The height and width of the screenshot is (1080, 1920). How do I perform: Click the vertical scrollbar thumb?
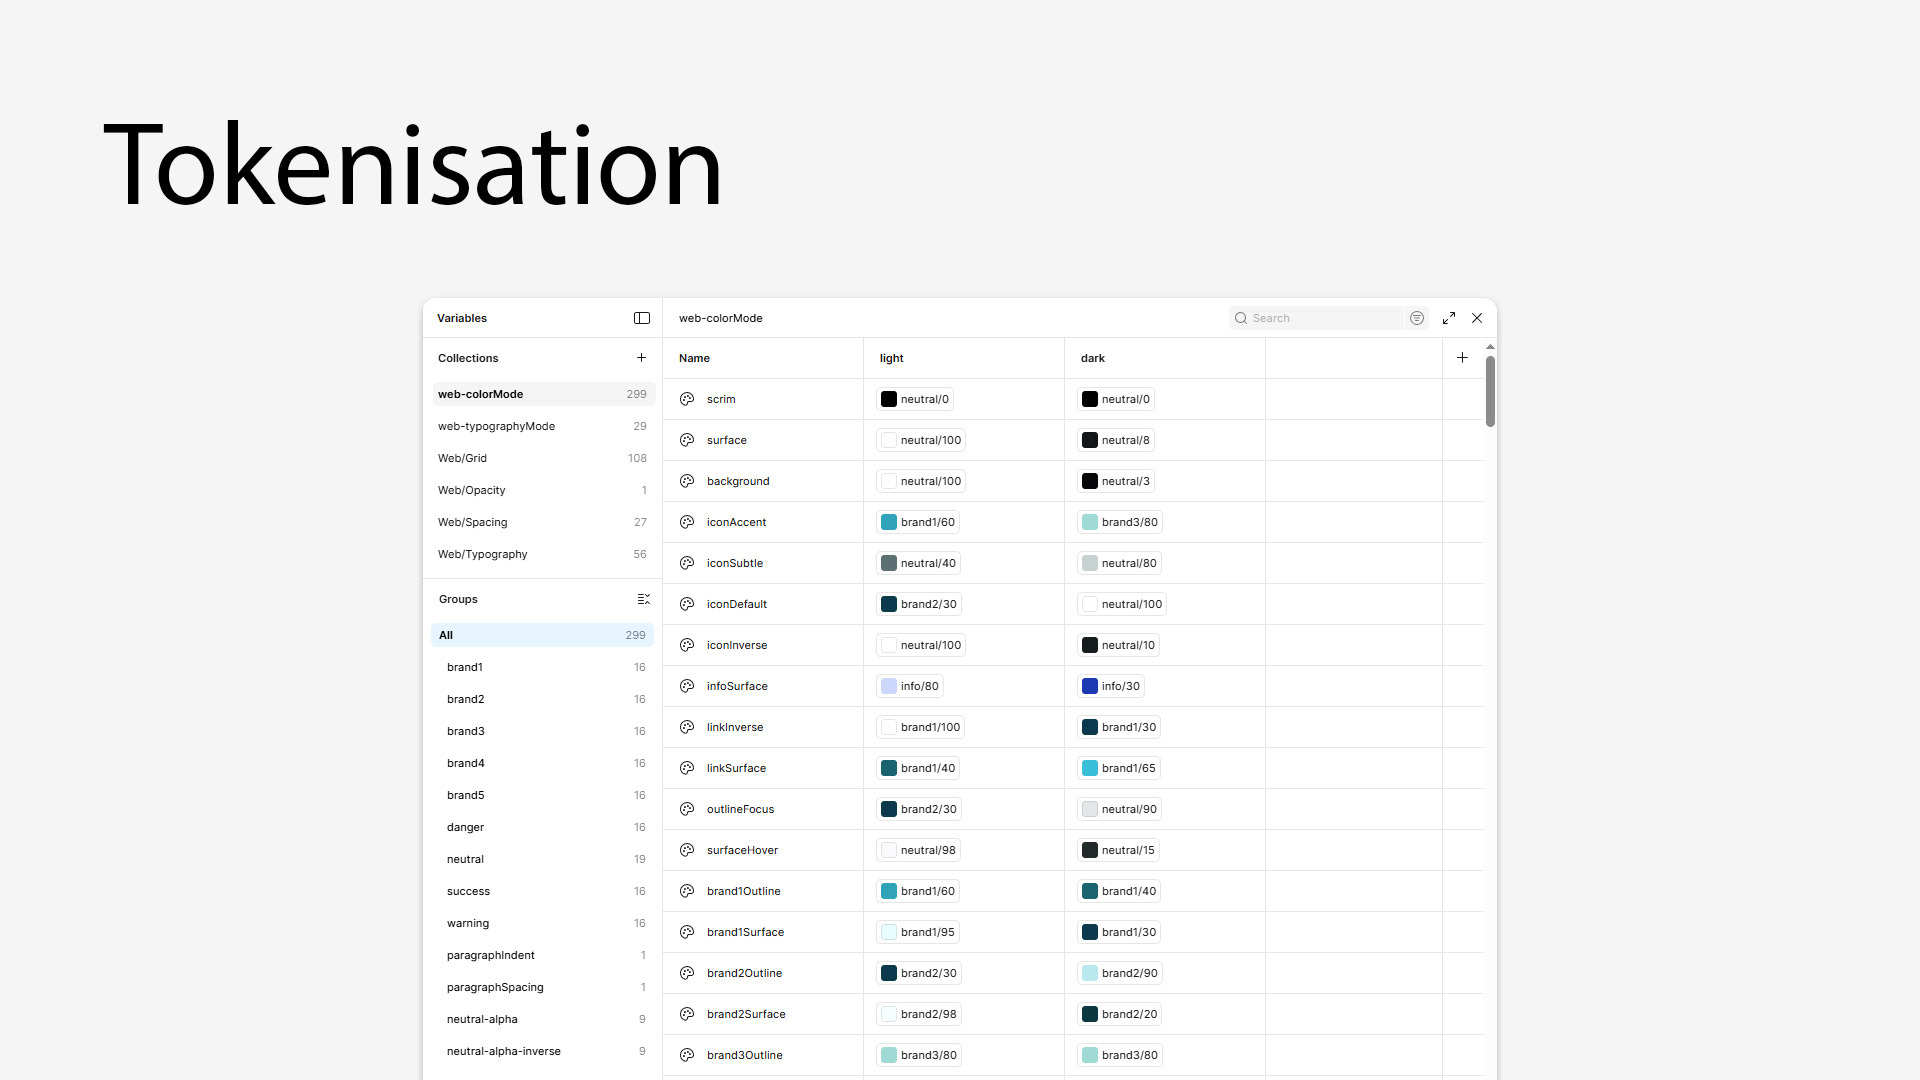click(x=1490, y=391)
